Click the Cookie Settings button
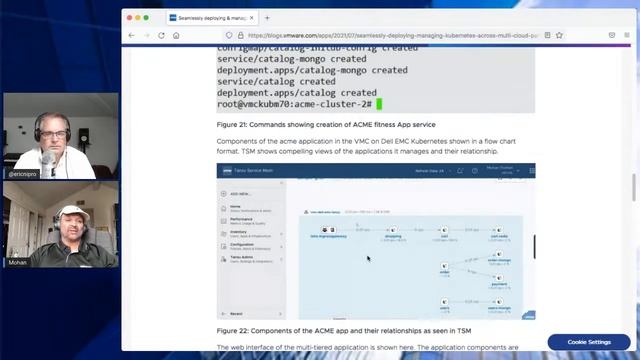Screen dimensions: 640x360 click(589, 342)
